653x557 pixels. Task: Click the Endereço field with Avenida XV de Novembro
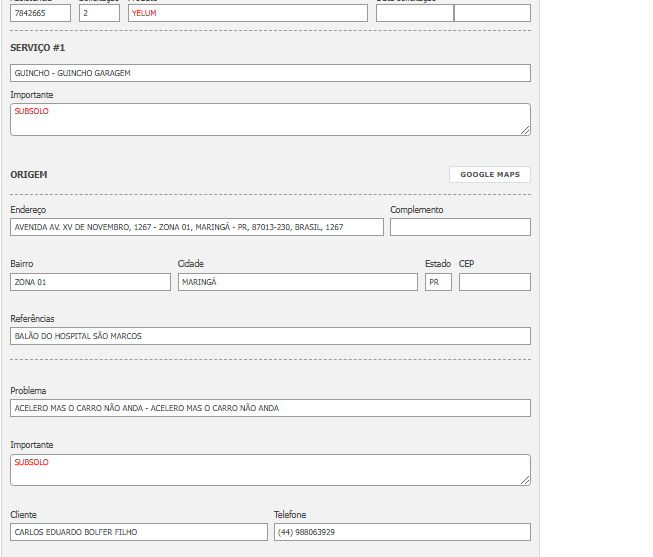point(197,227)
